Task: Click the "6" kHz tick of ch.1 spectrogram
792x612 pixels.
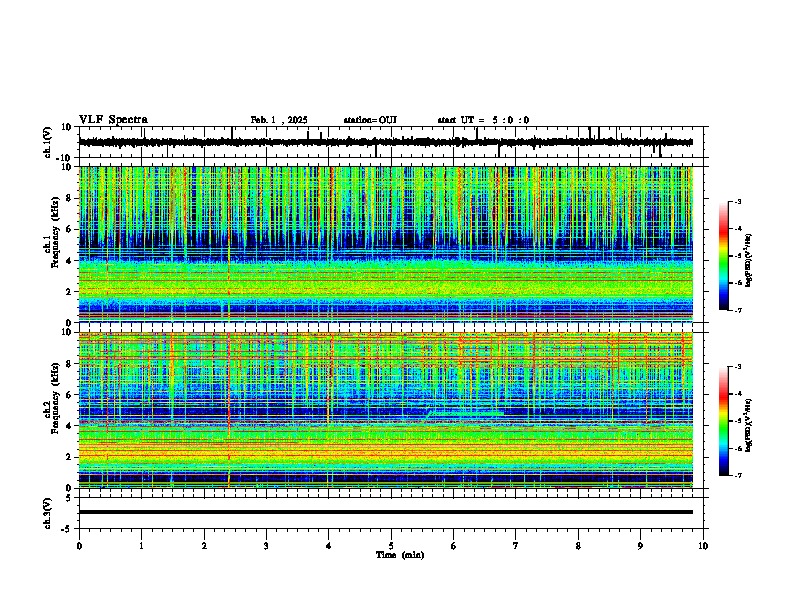Action: [69, 229]
